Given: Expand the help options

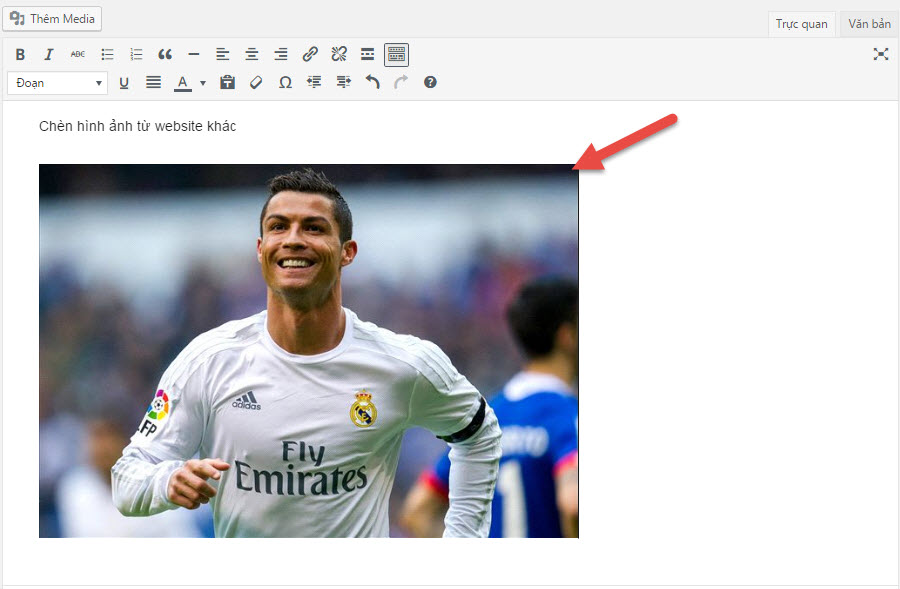Looking at the screenshot, I should click(x=429, y=82).
